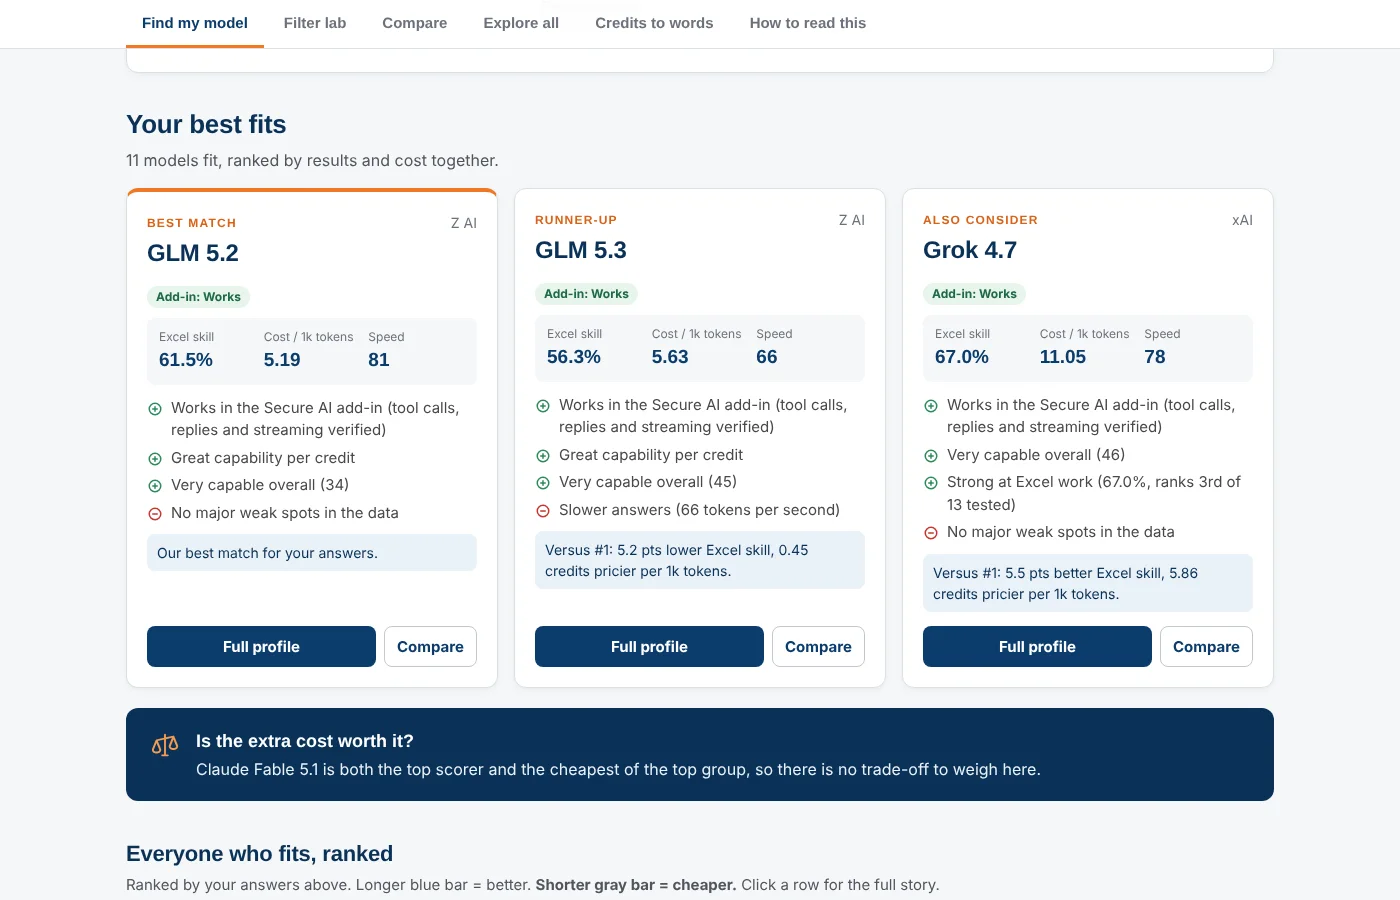Open the Compare tab in top navigation

click(415, 23)
